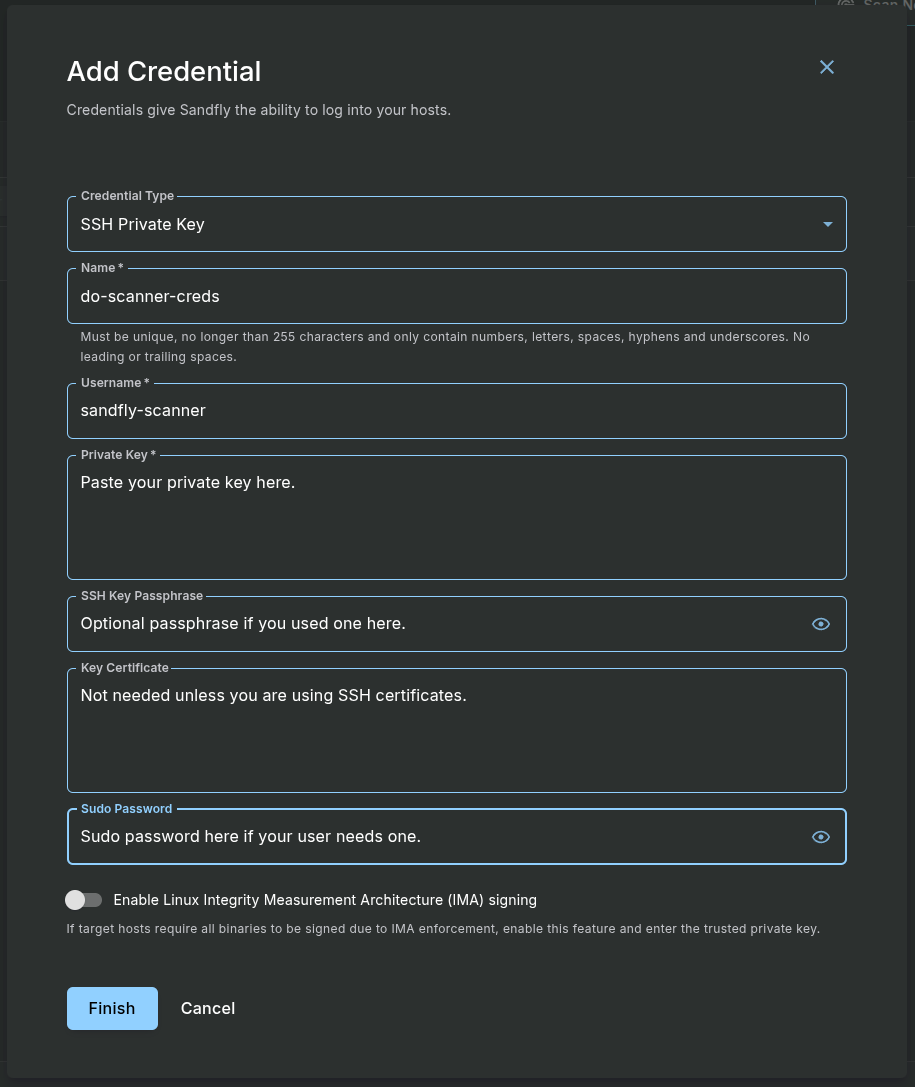Cancel adding the credential
This screenshot has width=915, height=1087.
click(208, 1008)
